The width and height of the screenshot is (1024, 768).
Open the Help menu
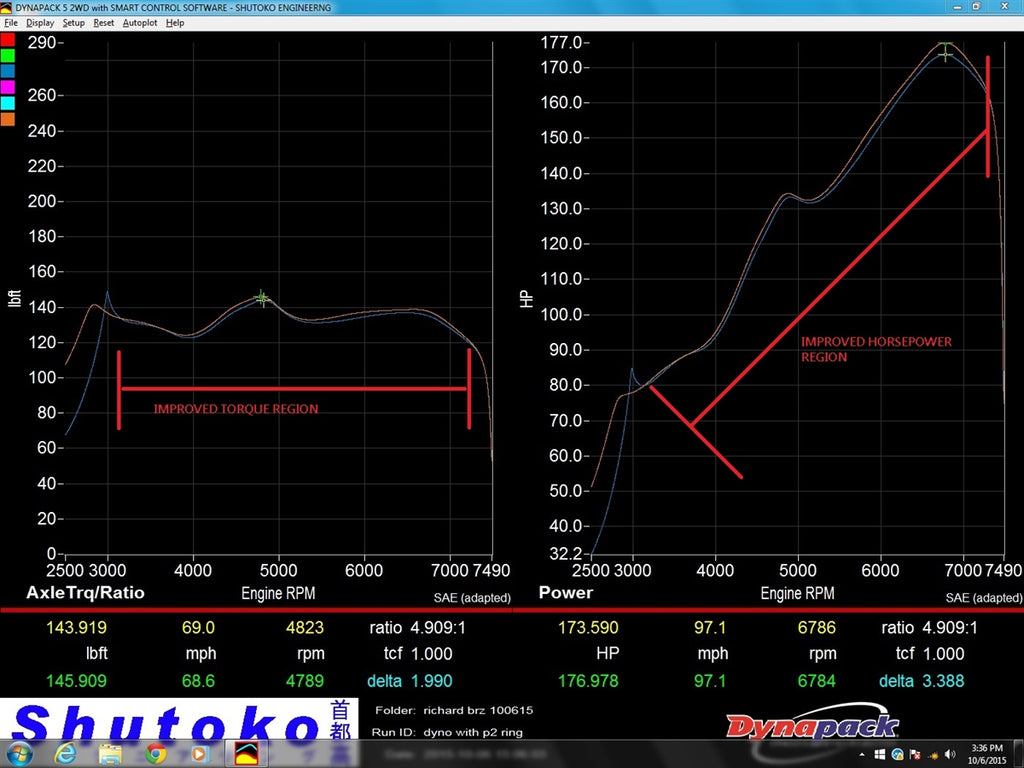click(174, 23)
